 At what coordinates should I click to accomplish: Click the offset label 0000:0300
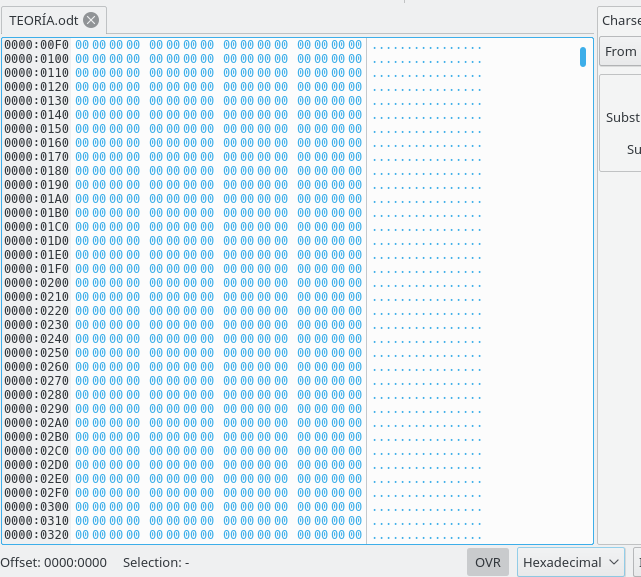point(36,507)
